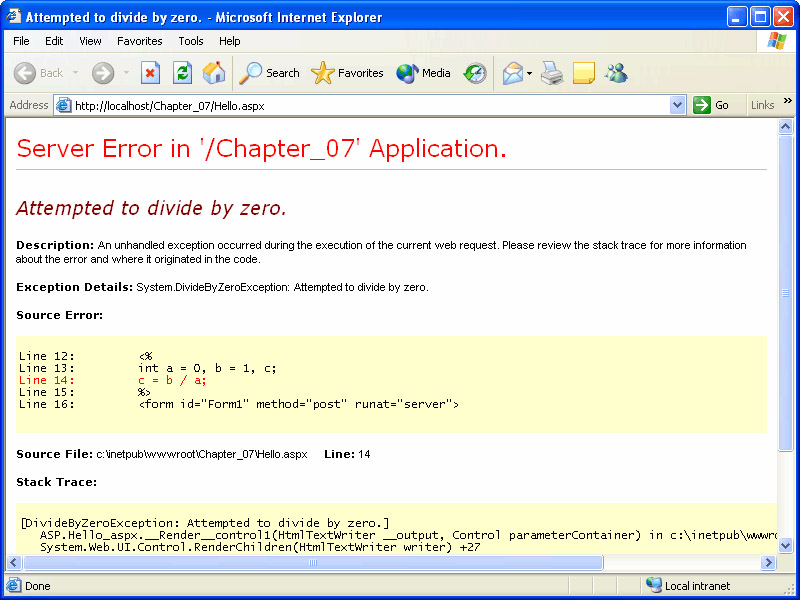Click the Back navigation button

38,73
